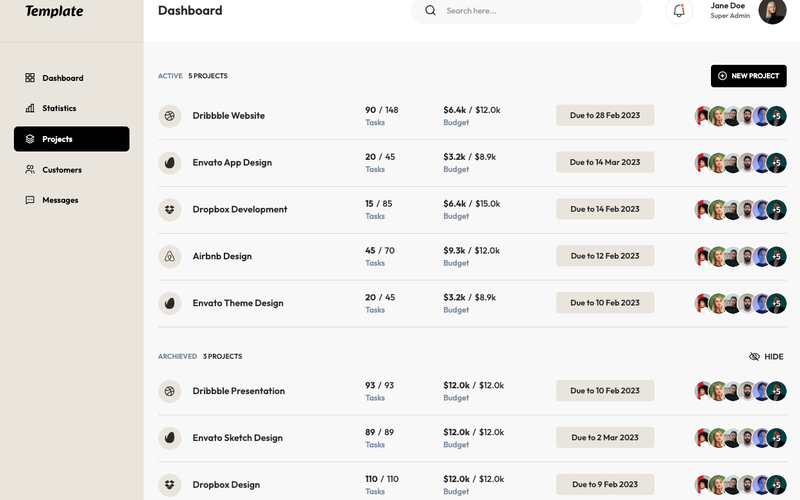Open the Dashboard sidebar item
The image size is (800, 500).
pos(71,78)
